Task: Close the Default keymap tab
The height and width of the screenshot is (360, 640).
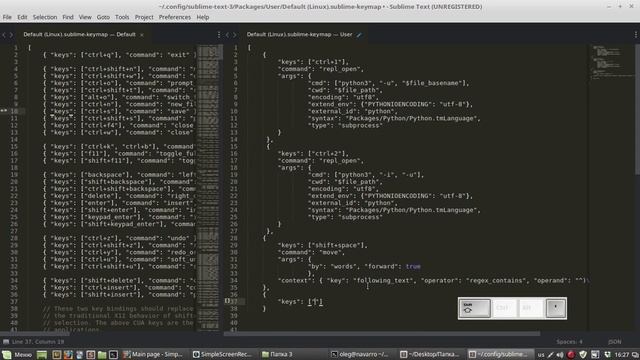Action: (142, 35)
